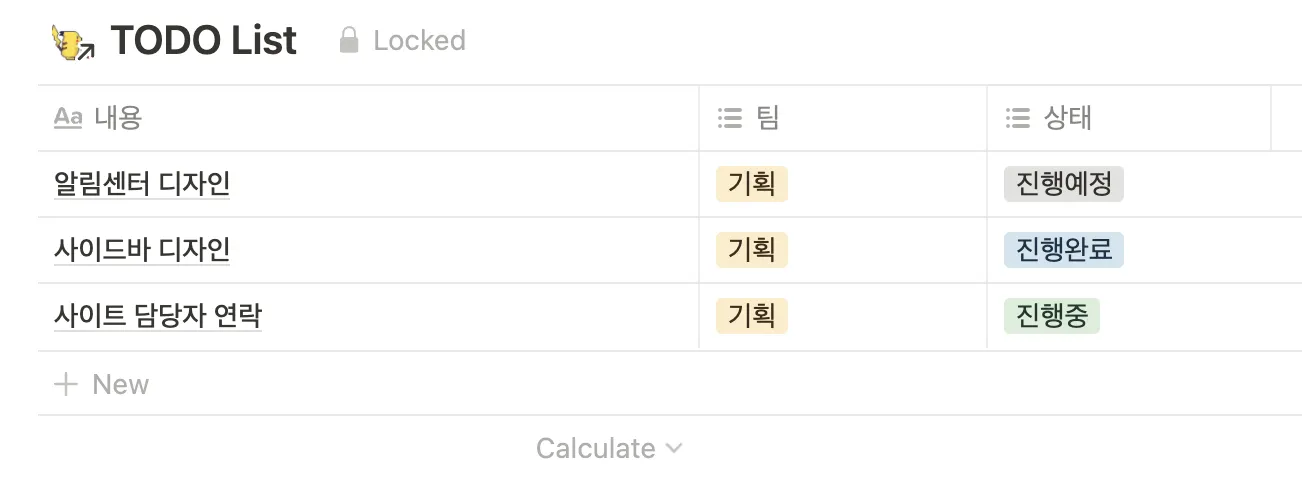Click the Pikachu page icon
Image resolution: width=1302 pixels, height=494 pixels.
click(72, 42)
